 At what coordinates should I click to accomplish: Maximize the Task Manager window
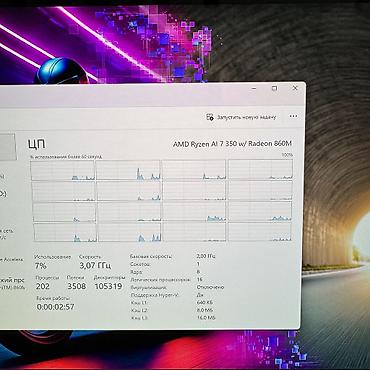pos(275,88)
